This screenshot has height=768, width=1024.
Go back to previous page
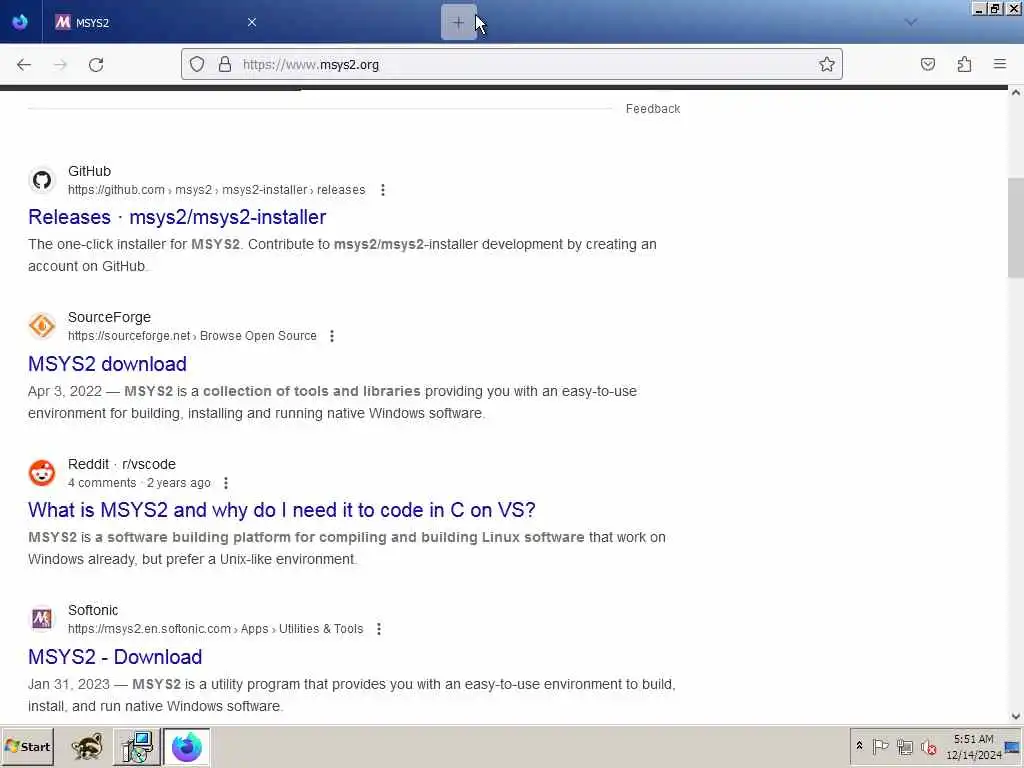tap(24, 65)
